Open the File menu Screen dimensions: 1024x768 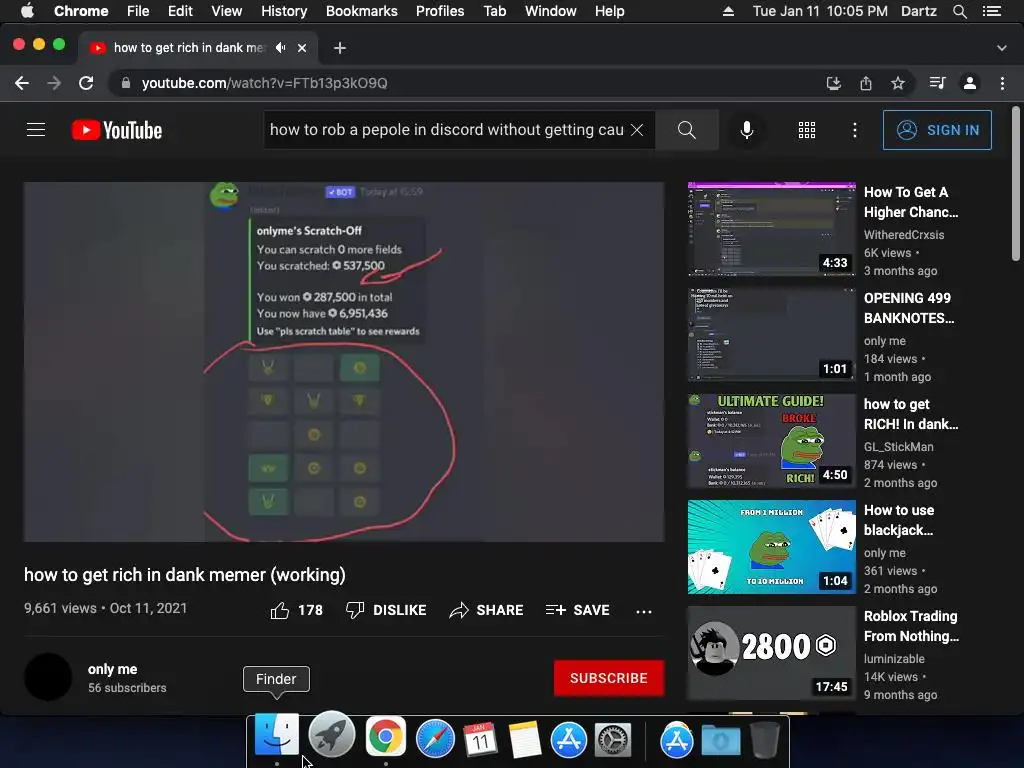coord(138,11)
